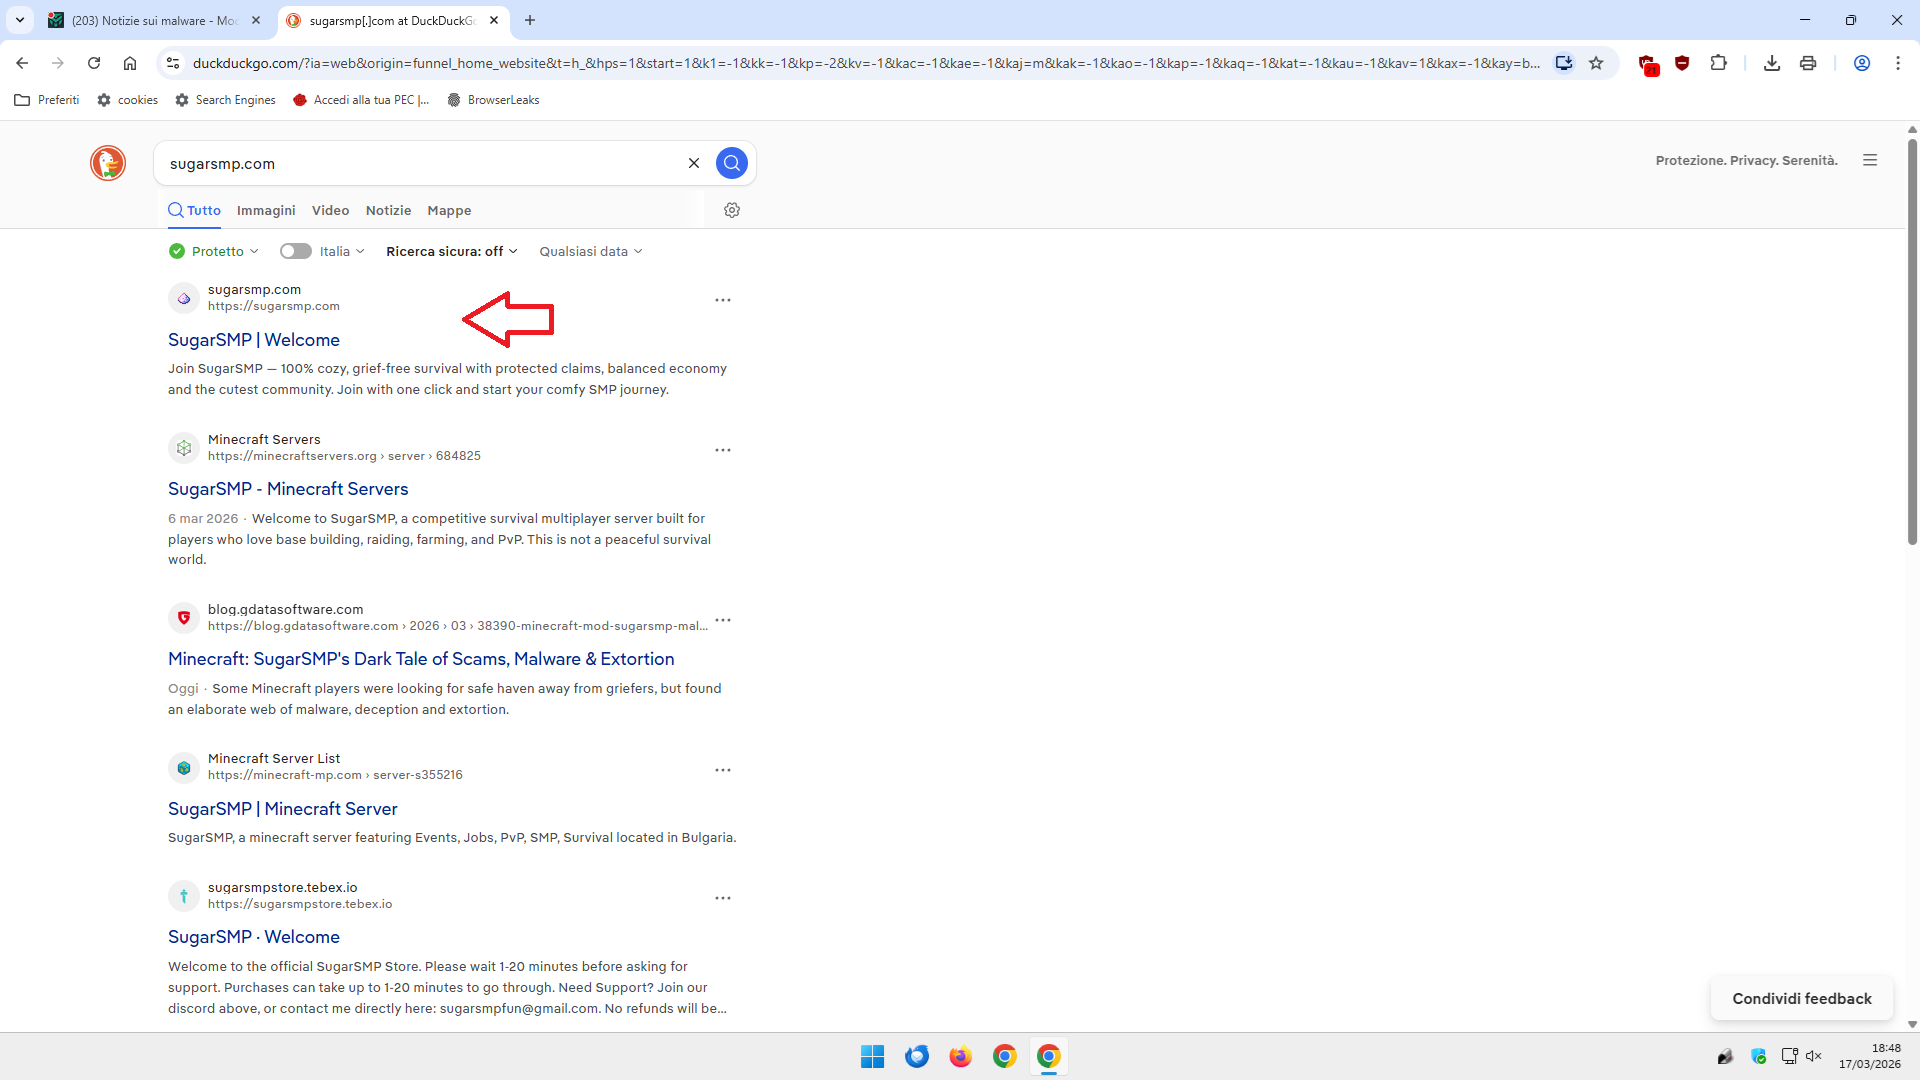Open the Extensions puzzle icon
This screenshot has width=1920, height=1080.
click(x=1718, y=63)
